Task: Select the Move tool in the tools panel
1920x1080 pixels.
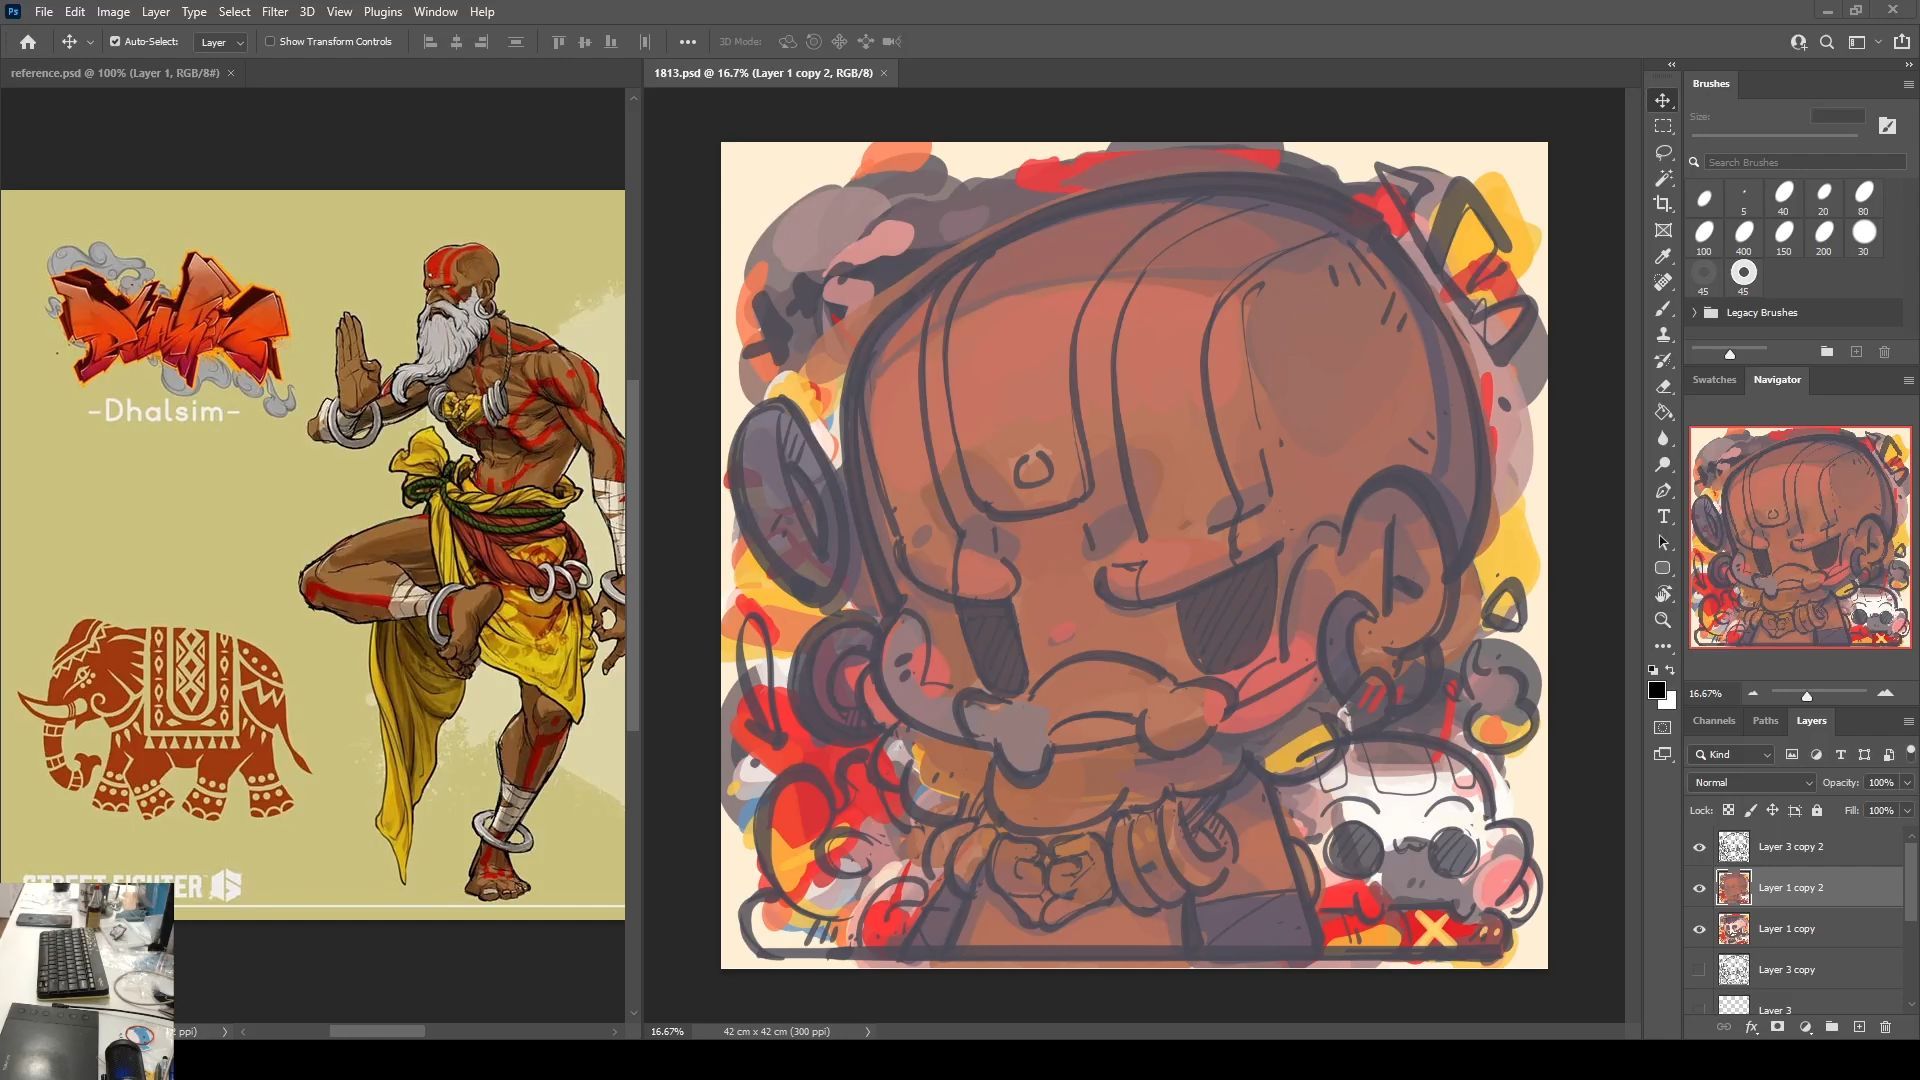Action: [x=1663, y=100]
